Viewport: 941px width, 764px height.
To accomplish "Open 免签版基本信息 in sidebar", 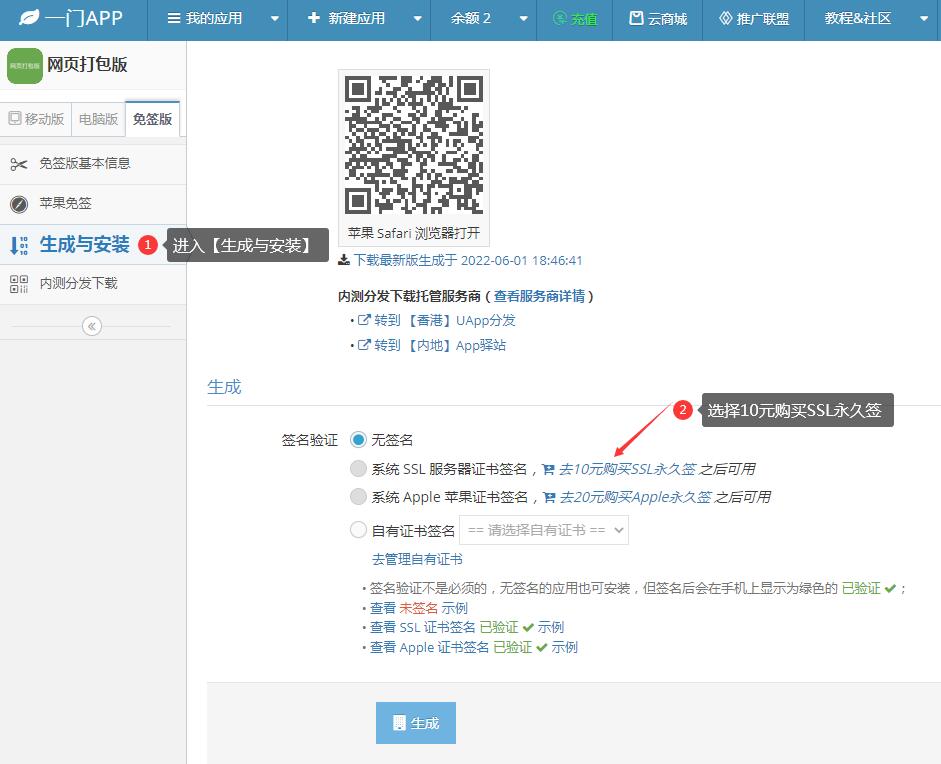I will click(93, 164).
